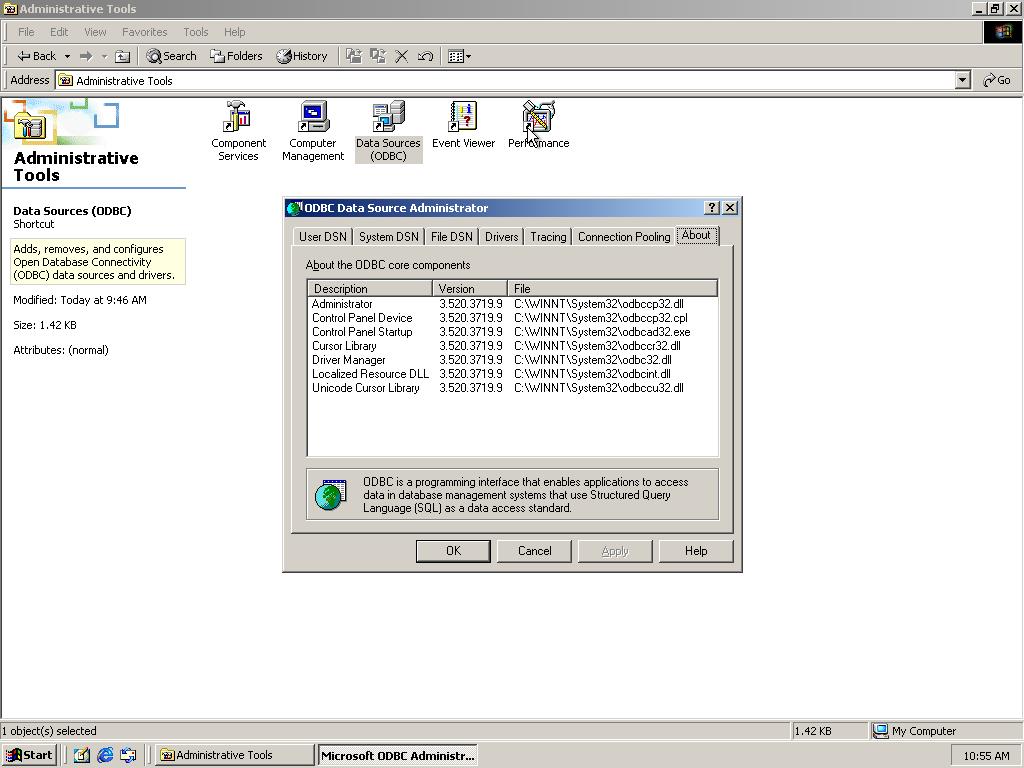1024x768 pixels.
Task: Launch Internet Explorer from quick launch
Action: 104,755
